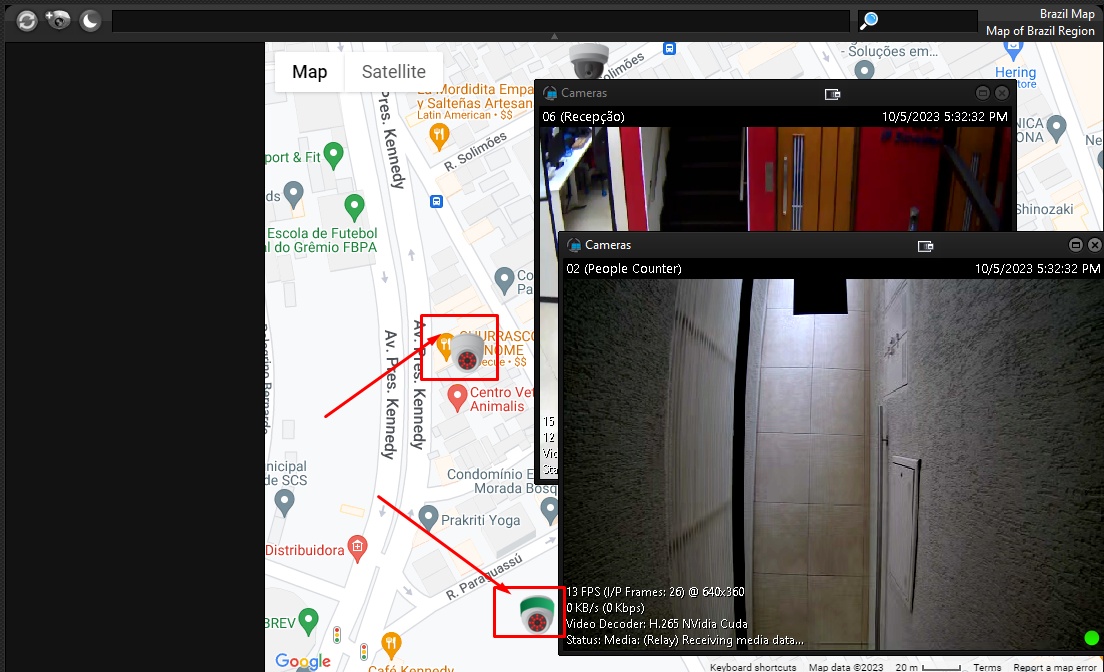This screenshot has width=1104, height=672.
Task: Click the Café Kennedy restaurant pin
Action: 391,645
